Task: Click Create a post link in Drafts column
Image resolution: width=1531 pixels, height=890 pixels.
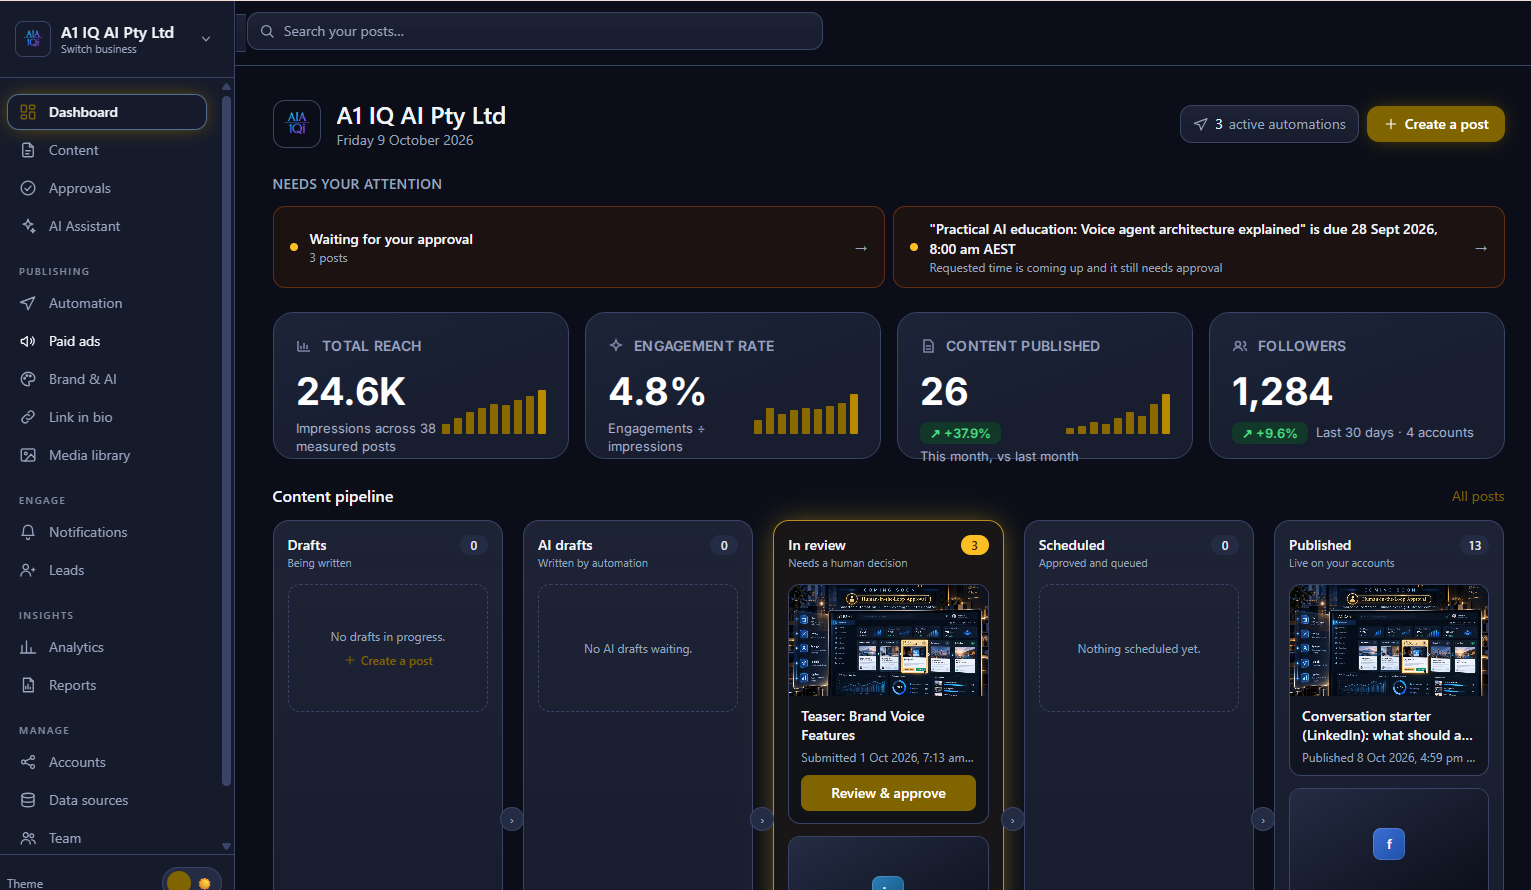Action: [x=389, y=661]
